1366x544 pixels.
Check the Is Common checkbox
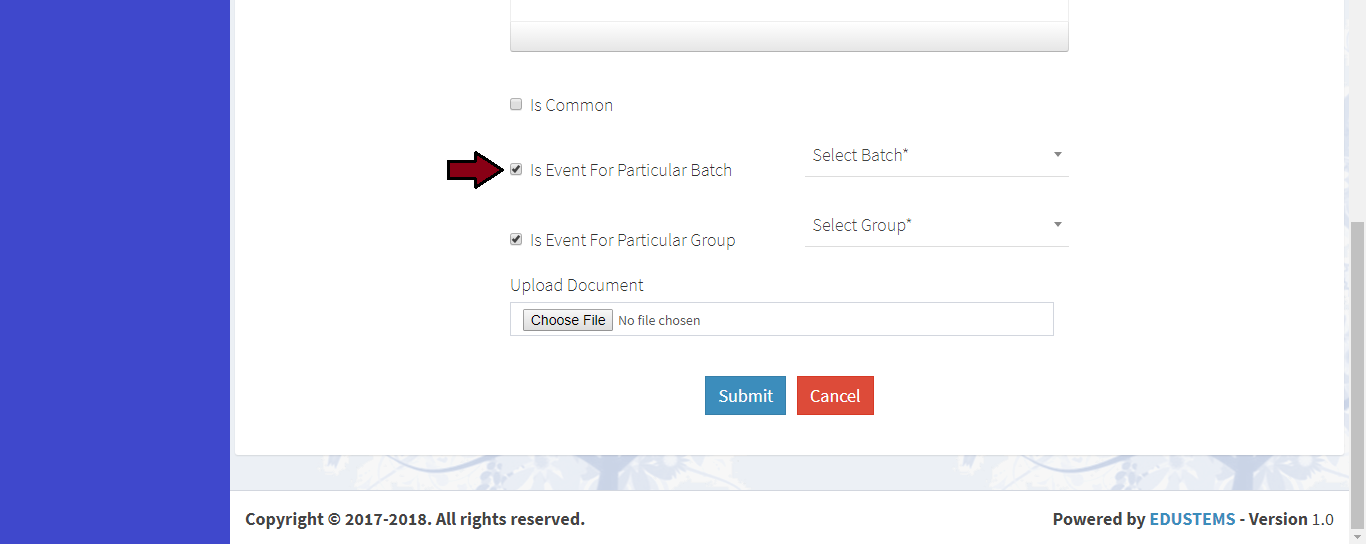tap(516, 104)
